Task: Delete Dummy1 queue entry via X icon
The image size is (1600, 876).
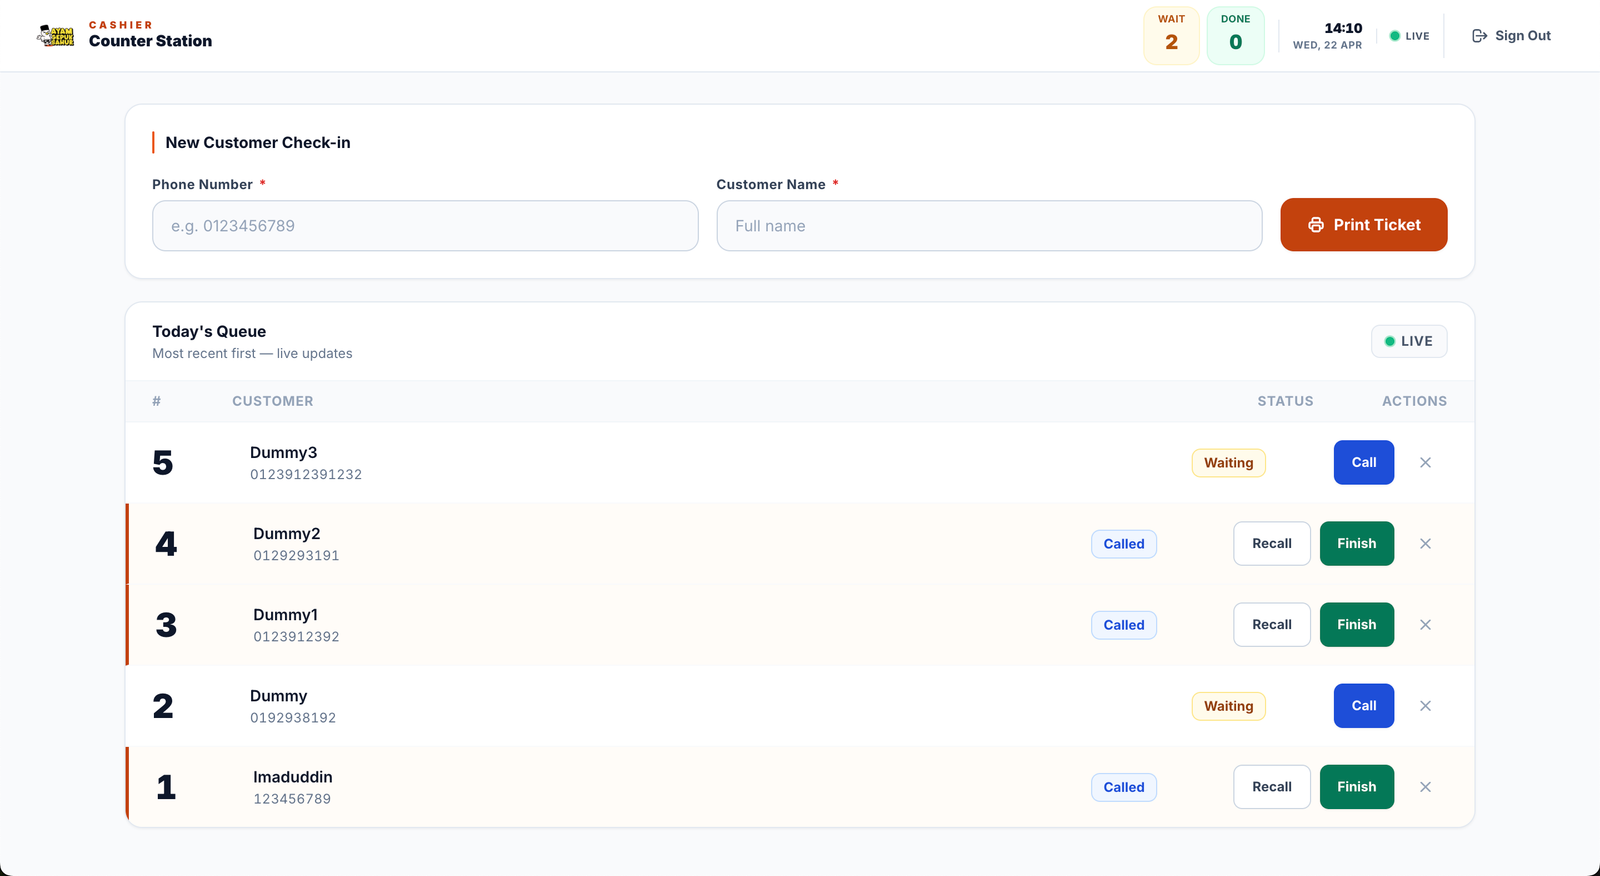Action: click(x=1425, y=625)
